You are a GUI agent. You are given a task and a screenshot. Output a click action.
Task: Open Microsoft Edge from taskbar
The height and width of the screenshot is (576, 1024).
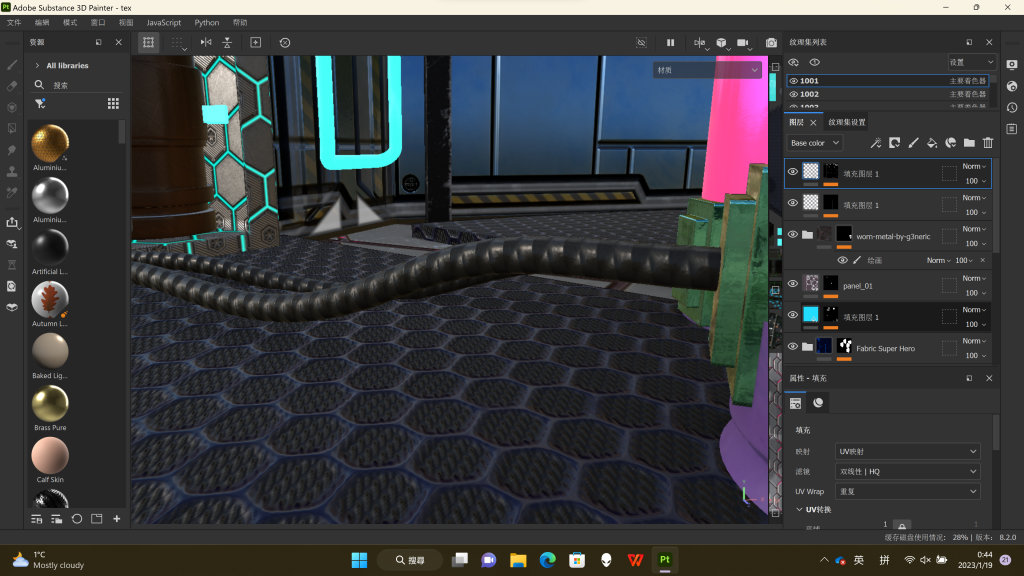pyautogui.click(x=547, y=560)
